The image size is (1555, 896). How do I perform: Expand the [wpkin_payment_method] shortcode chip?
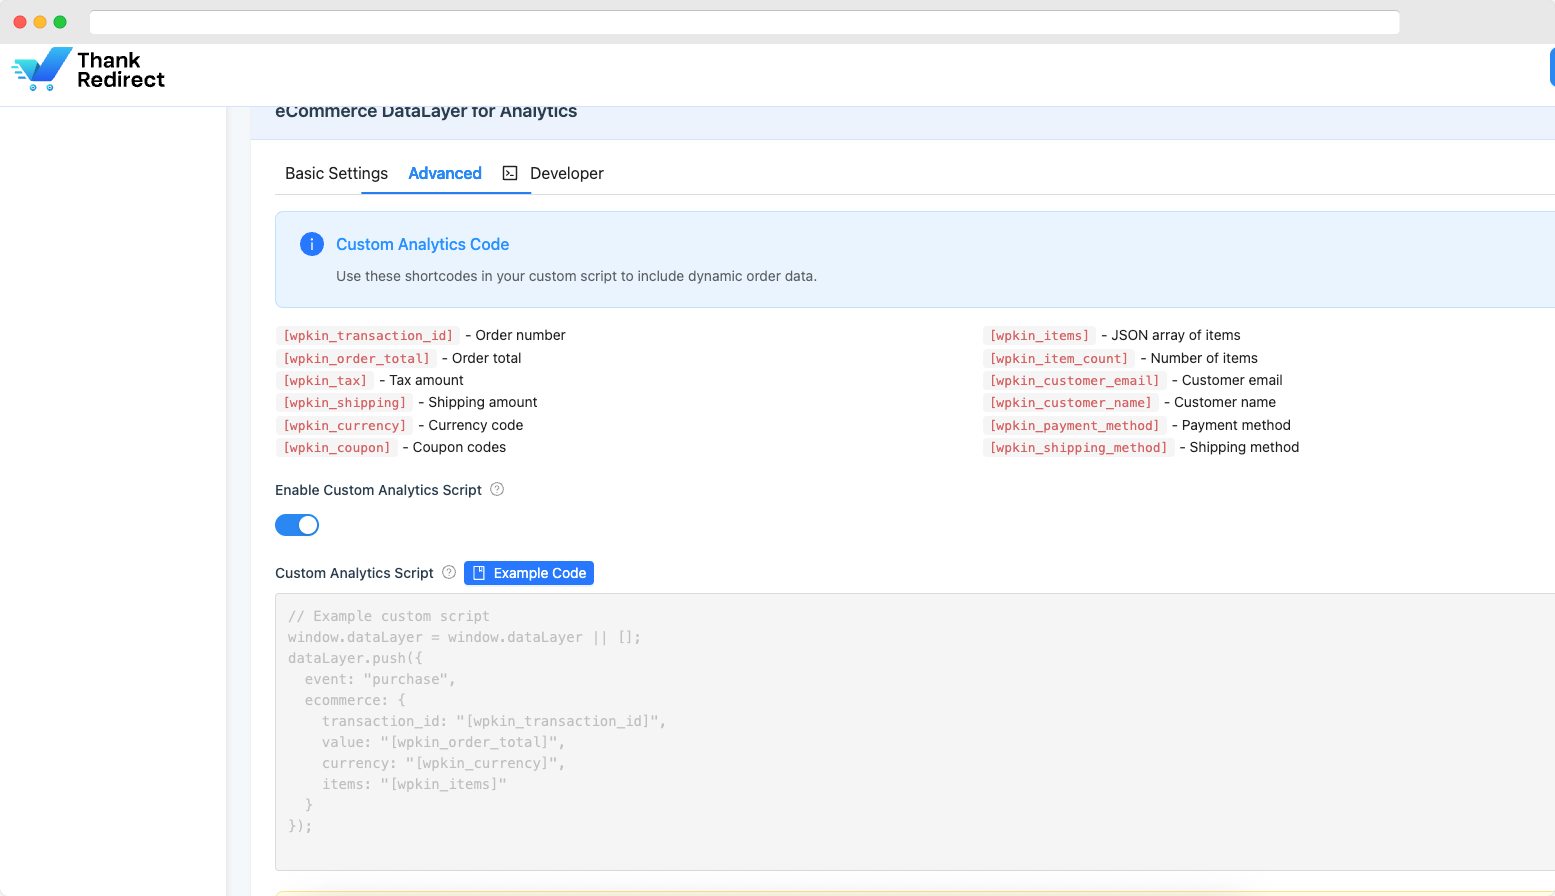tap(1075, 425)
